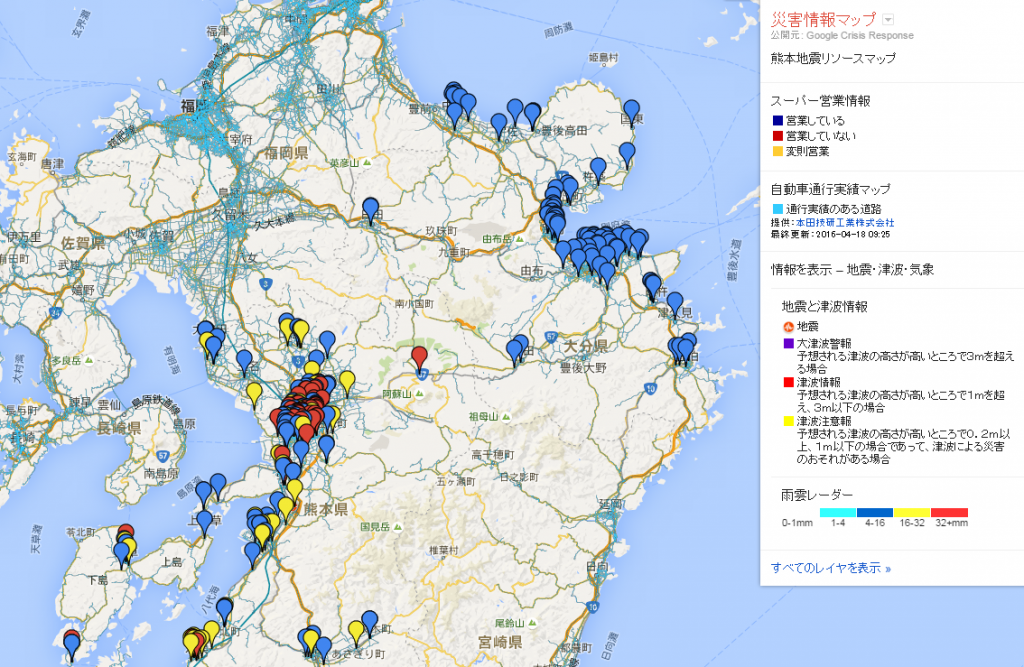Click the blue marker at Kunisaki peninsula tip
Viewport: 1024px width, 667px height.
pyautogui.click(x=631, y=110)
